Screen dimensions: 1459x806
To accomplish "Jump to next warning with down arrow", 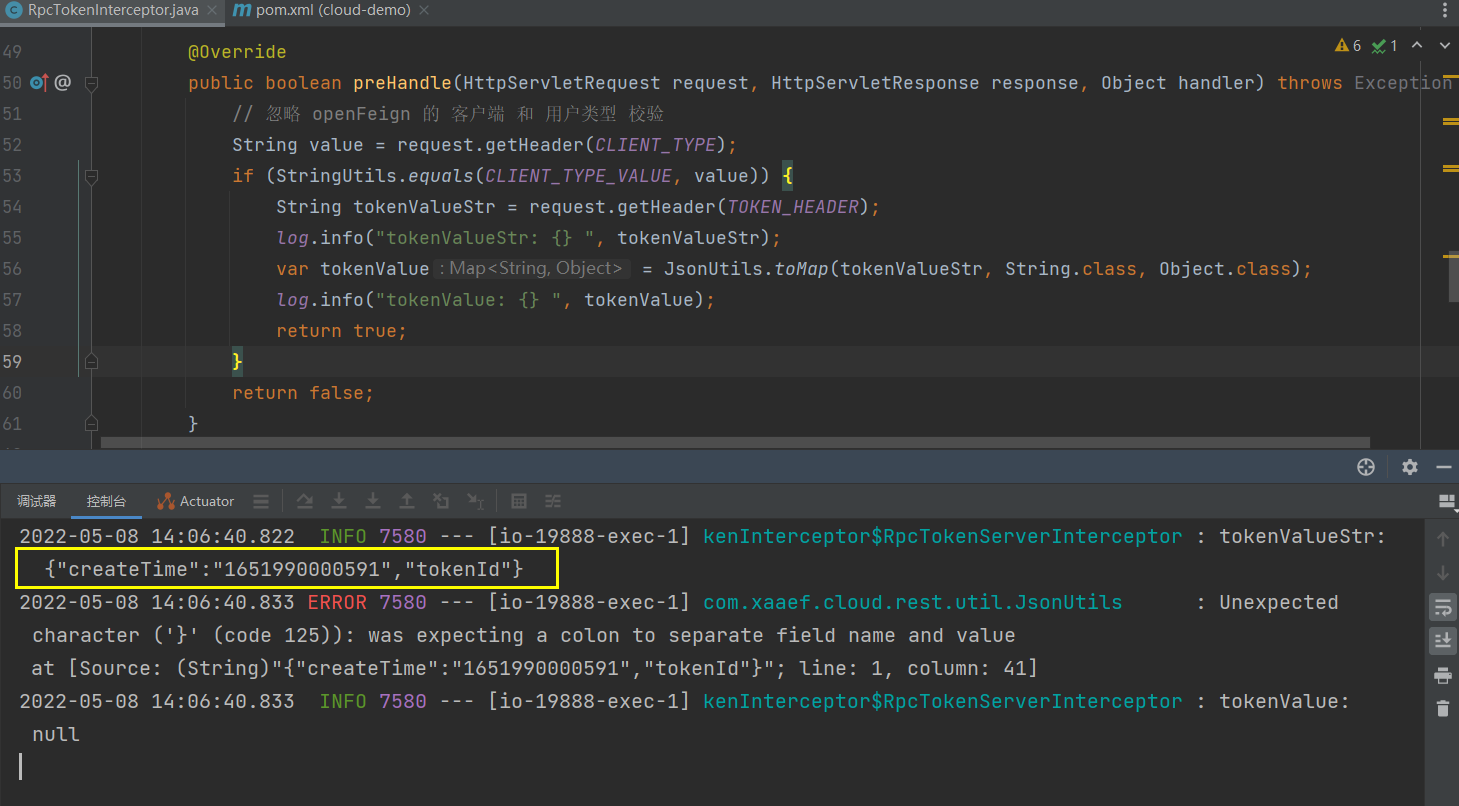I will coord(1444,45).
